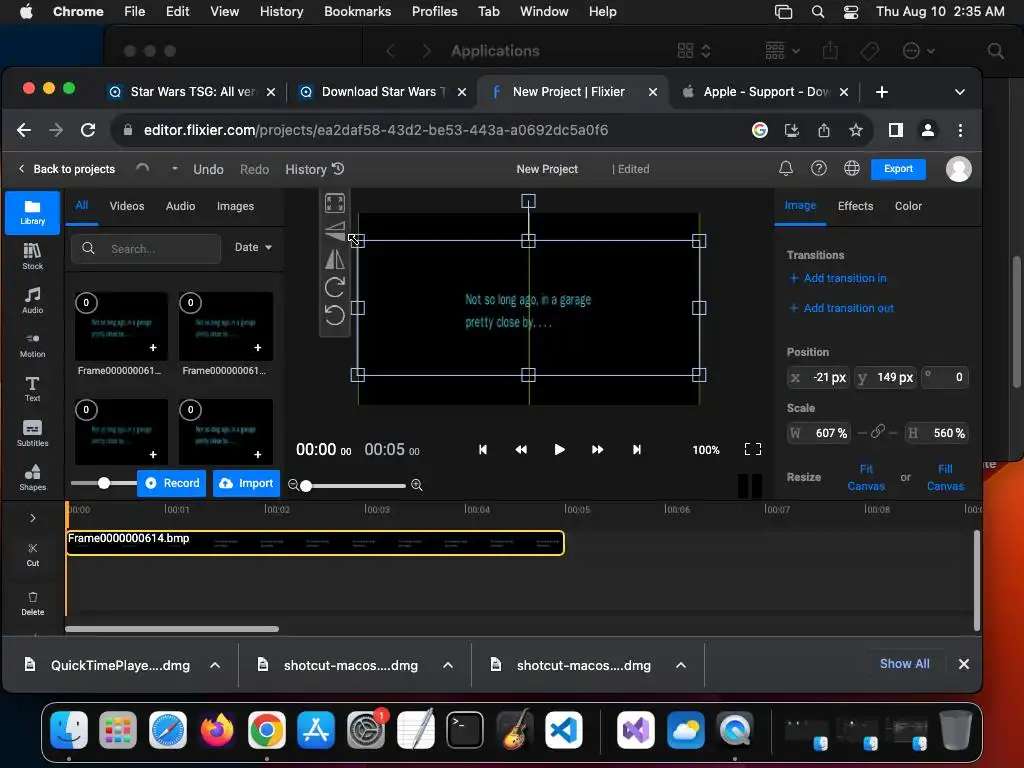The image size is (1024, 768).
Task: Click the library Search field
Action: click(x=146, y=249)
